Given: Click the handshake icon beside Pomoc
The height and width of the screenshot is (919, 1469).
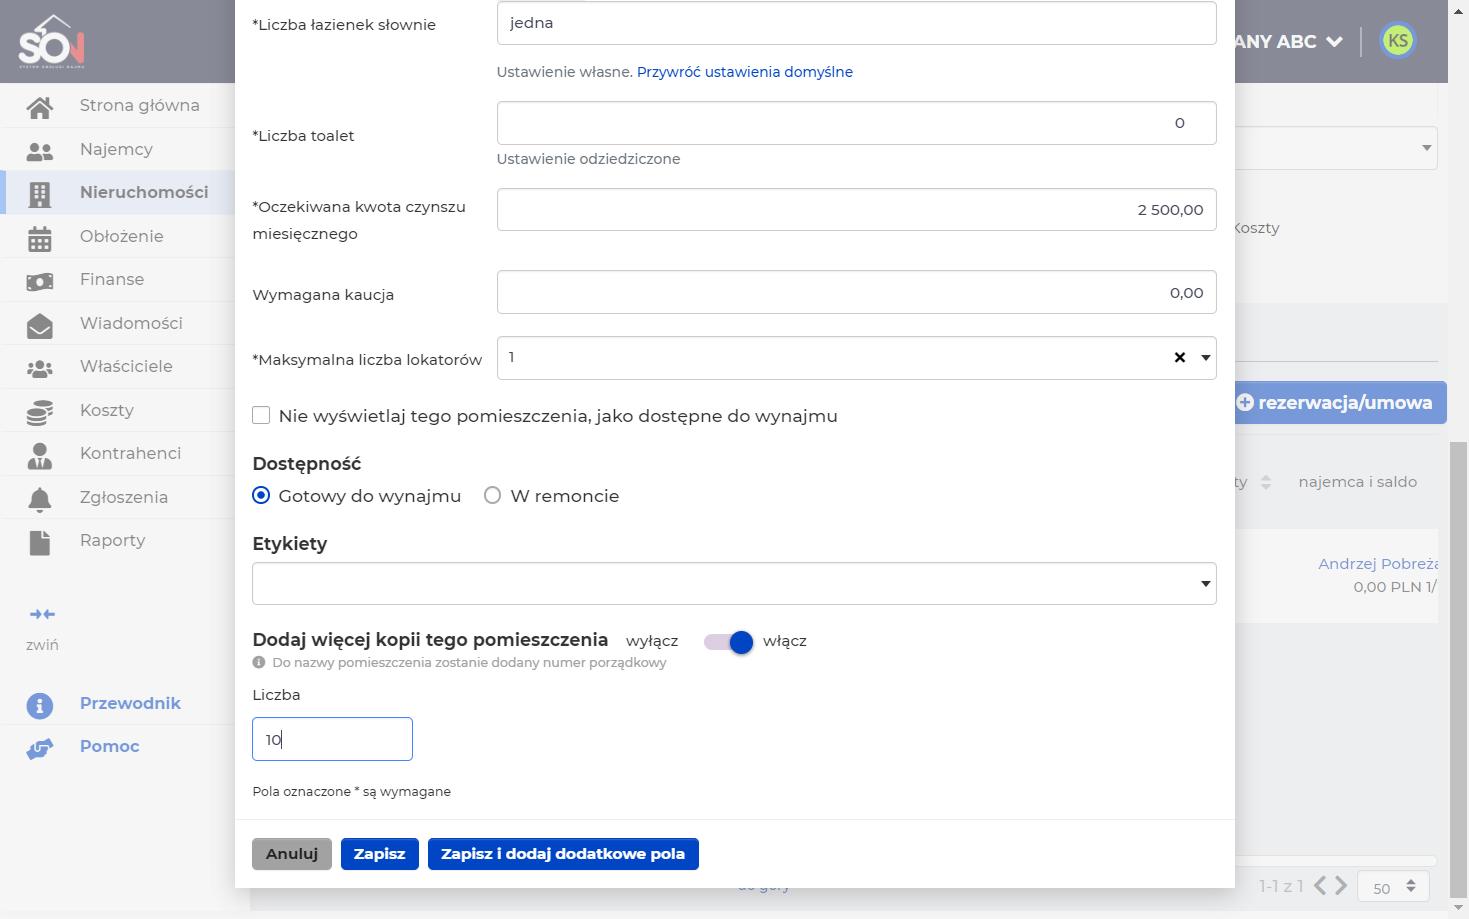Looking at the screenshot, I should (39, 749).
